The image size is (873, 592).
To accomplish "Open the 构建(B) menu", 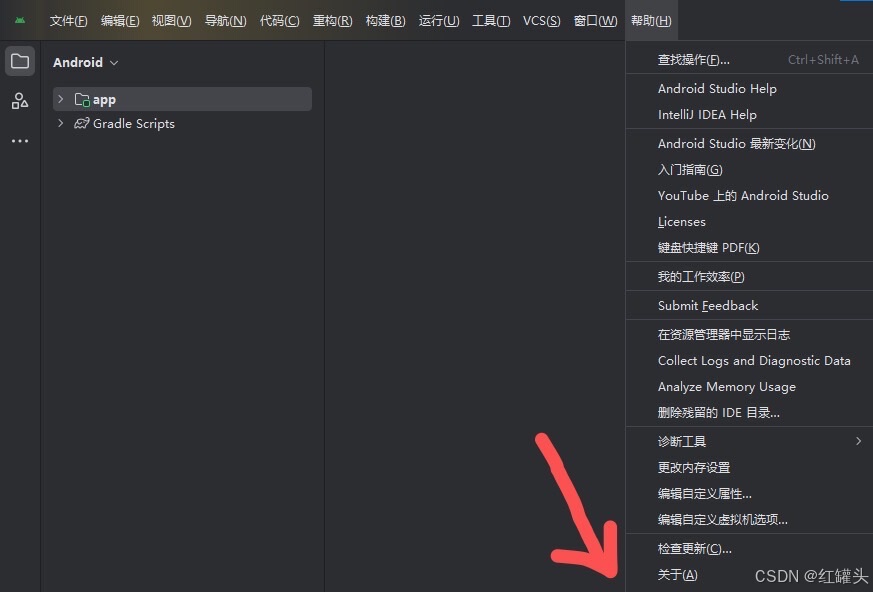I will click(385, 21).
